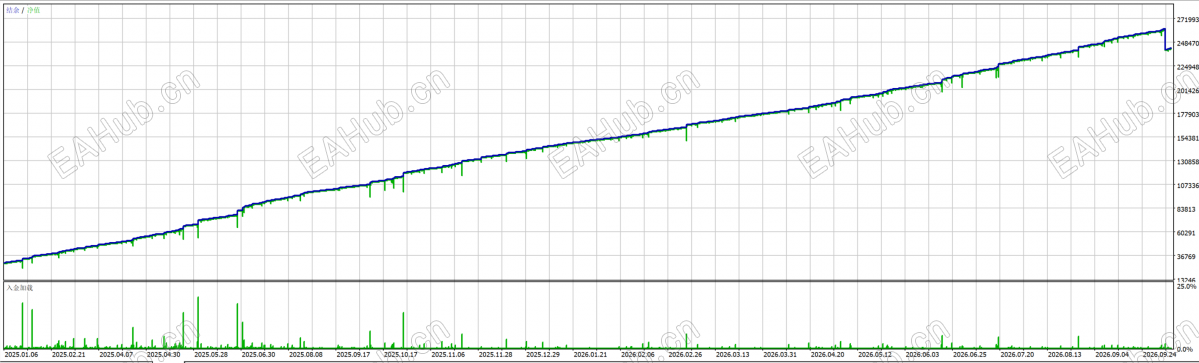1199x363 pixels.
Task: Click the 2025.11.28 date label
Action: coord(497,355)
